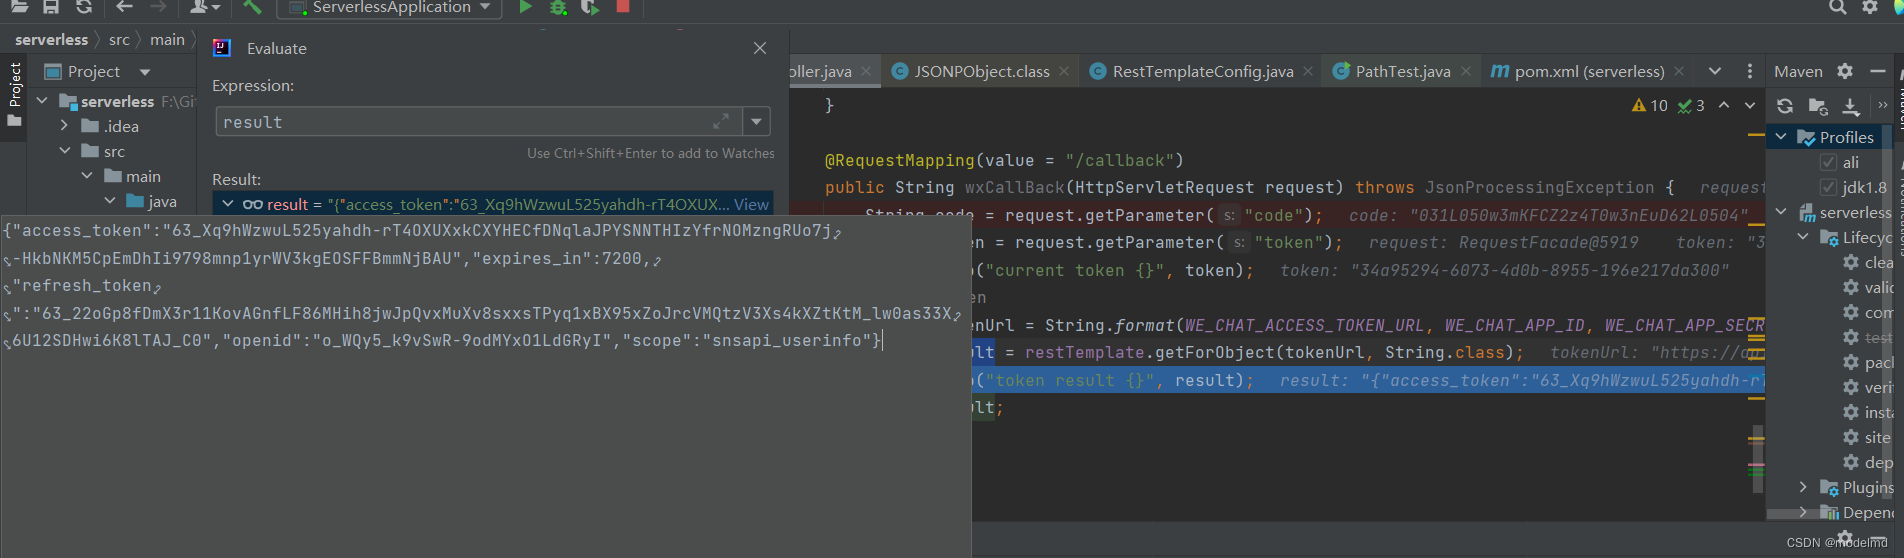The image size is (1904, 558).
Task: Show more Maven toolbar actions
Action: [1882, 105]
